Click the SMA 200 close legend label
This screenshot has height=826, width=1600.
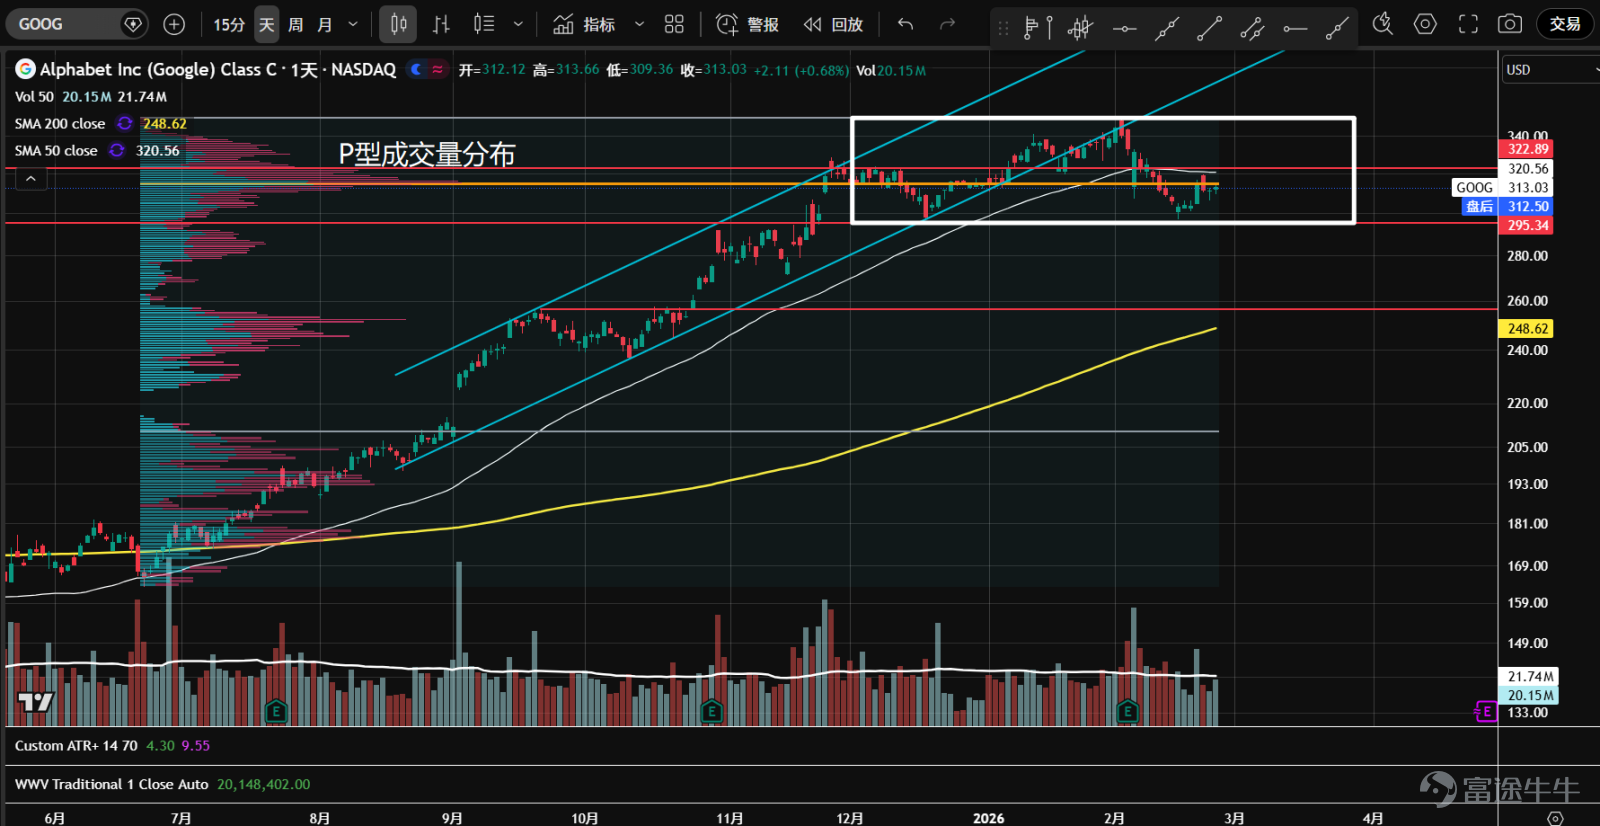click(x=60, y=124)
